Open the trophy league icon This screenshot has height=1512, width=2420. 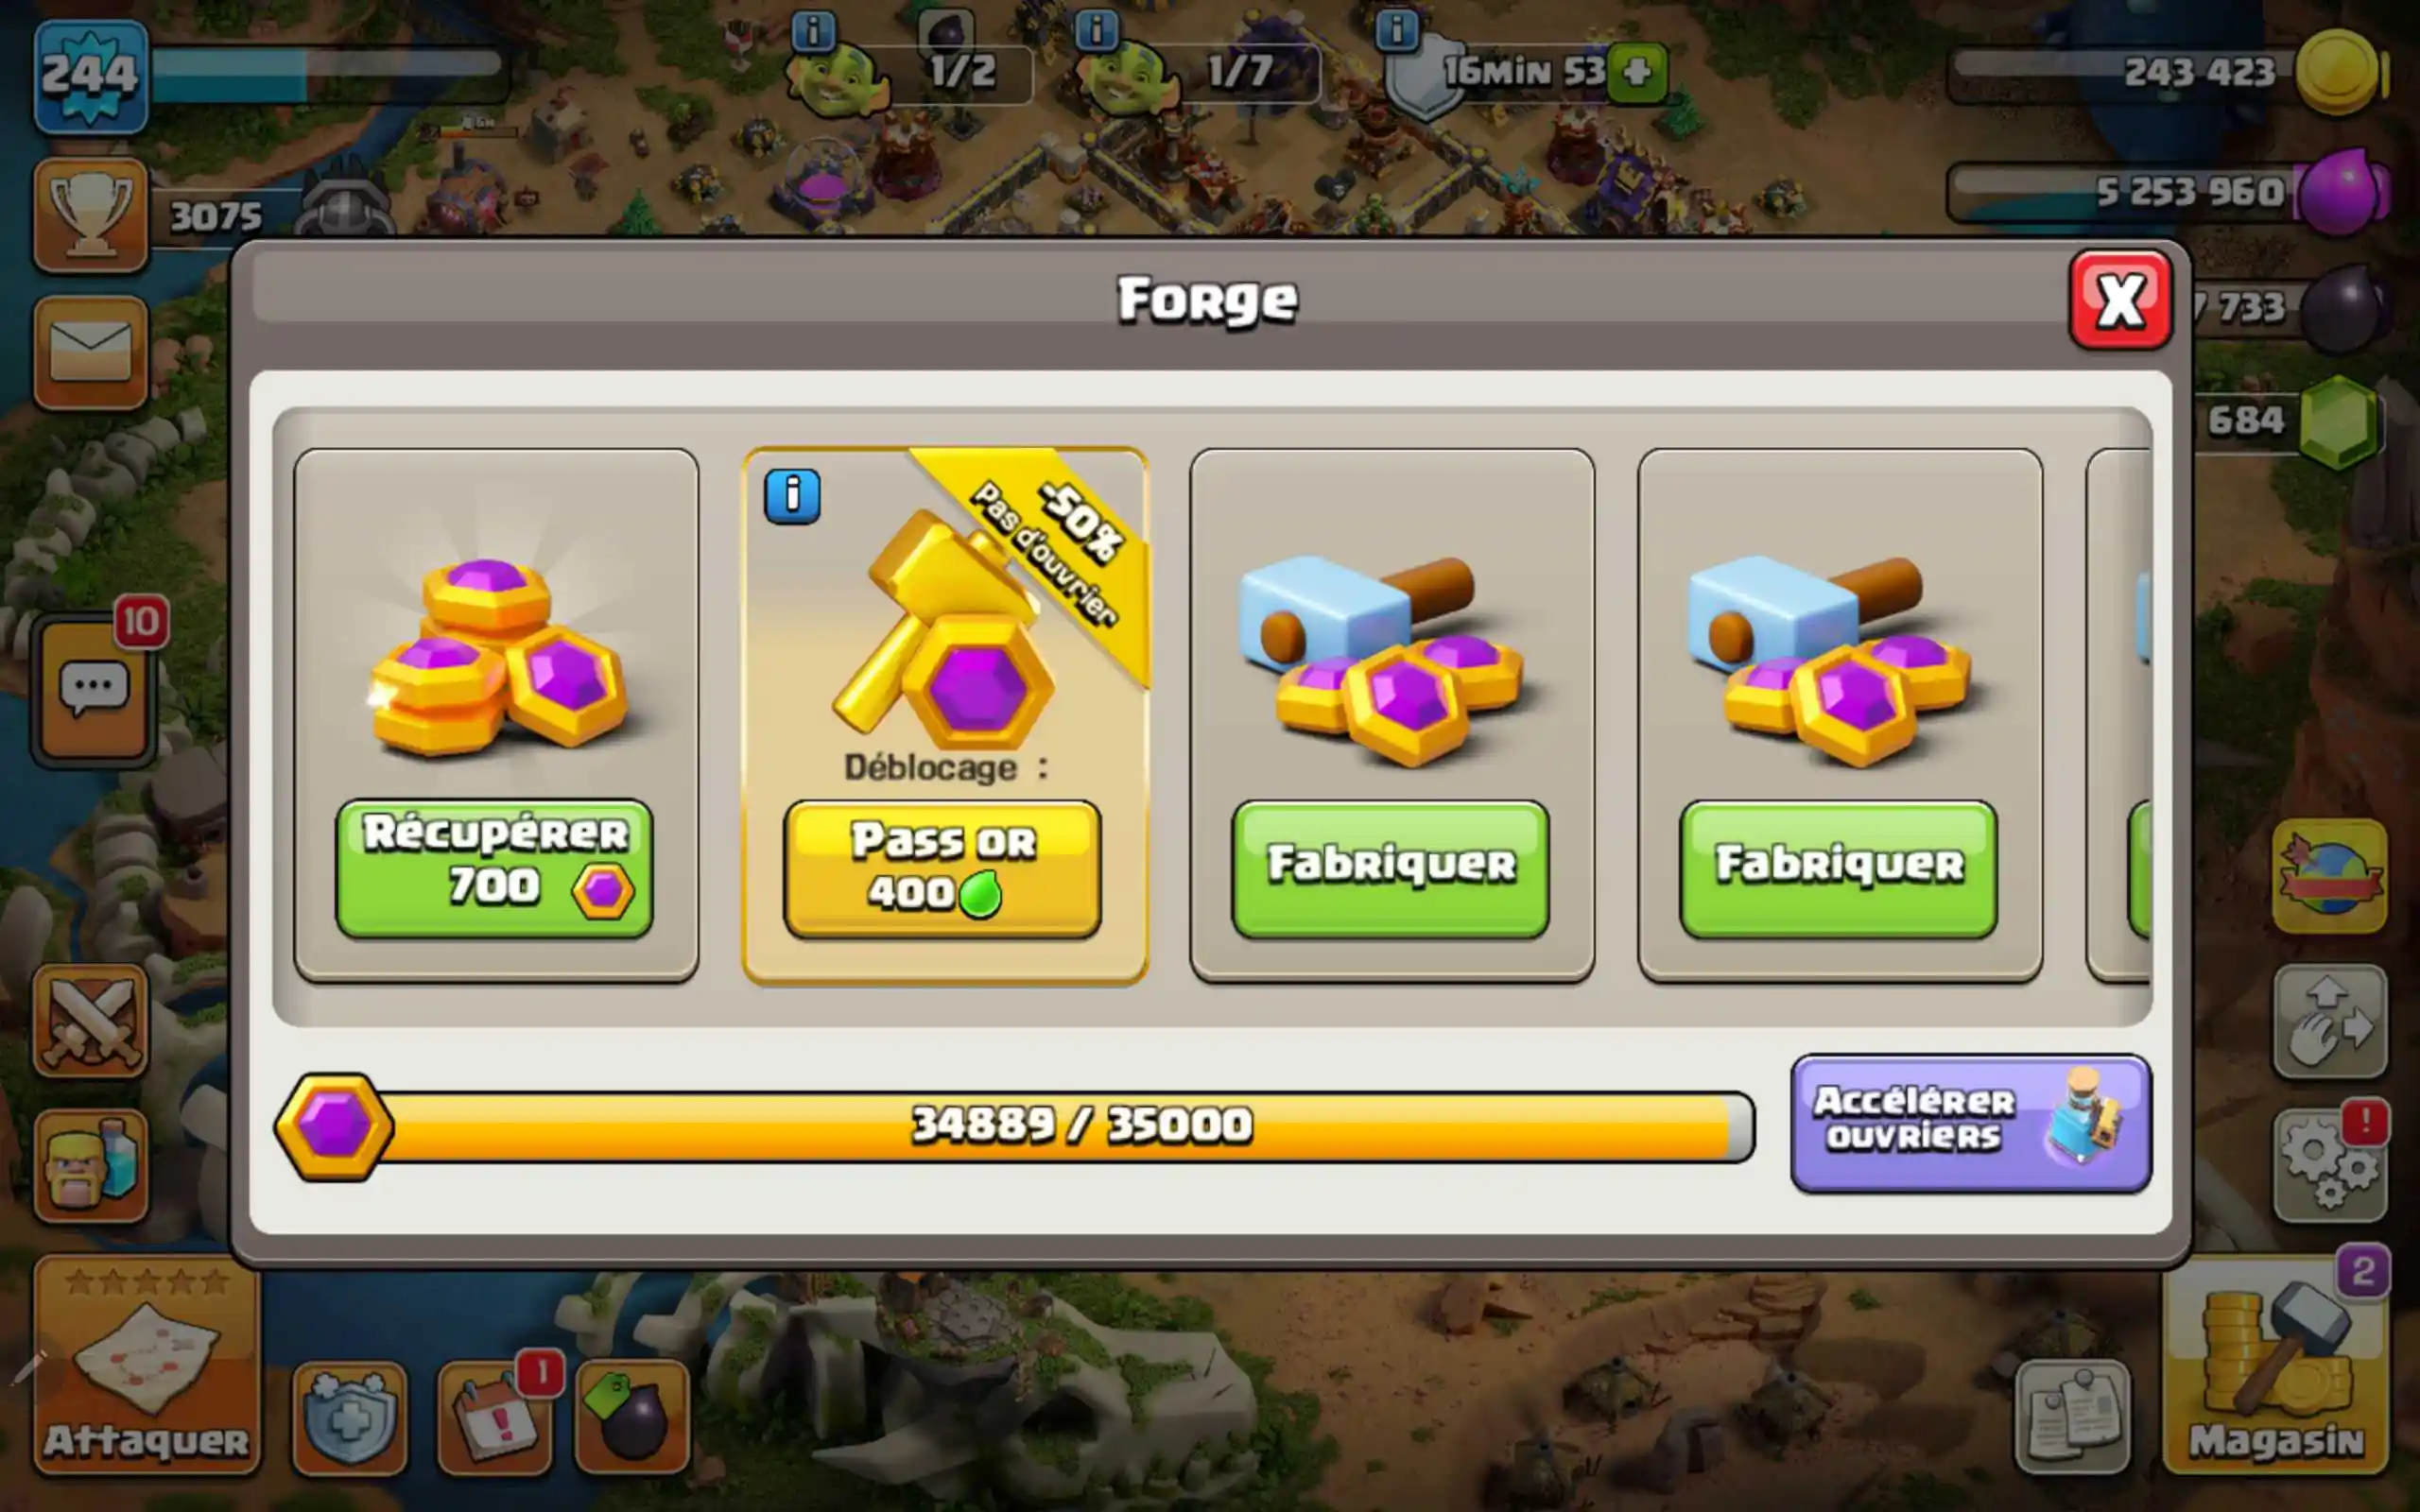pos(91,214)
